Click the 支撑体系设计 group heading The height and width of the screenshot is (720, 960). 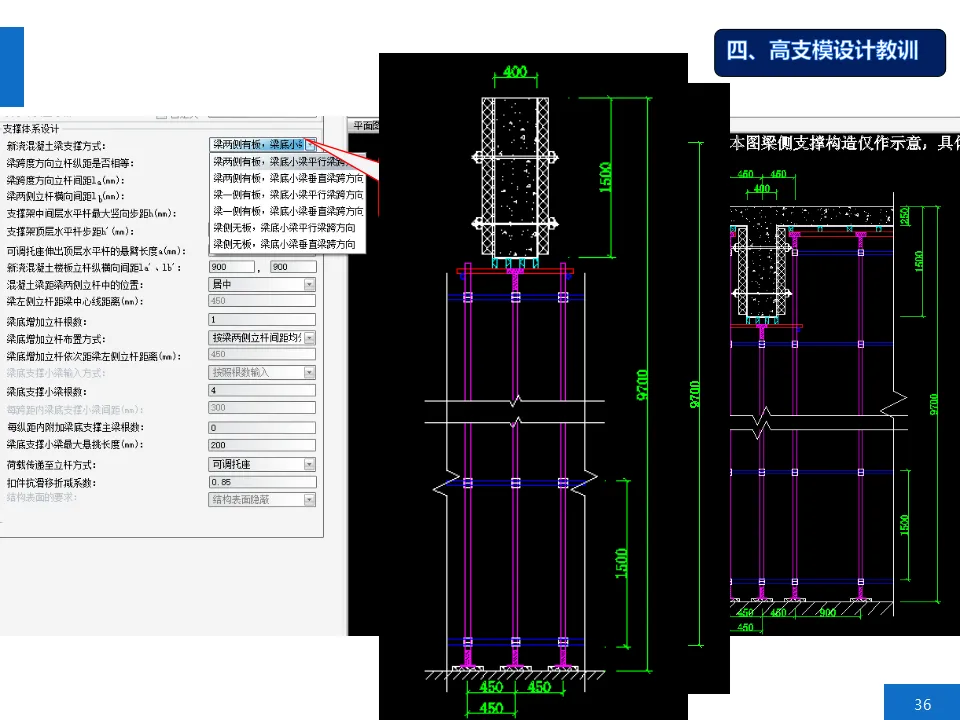(x=31, y=129)
